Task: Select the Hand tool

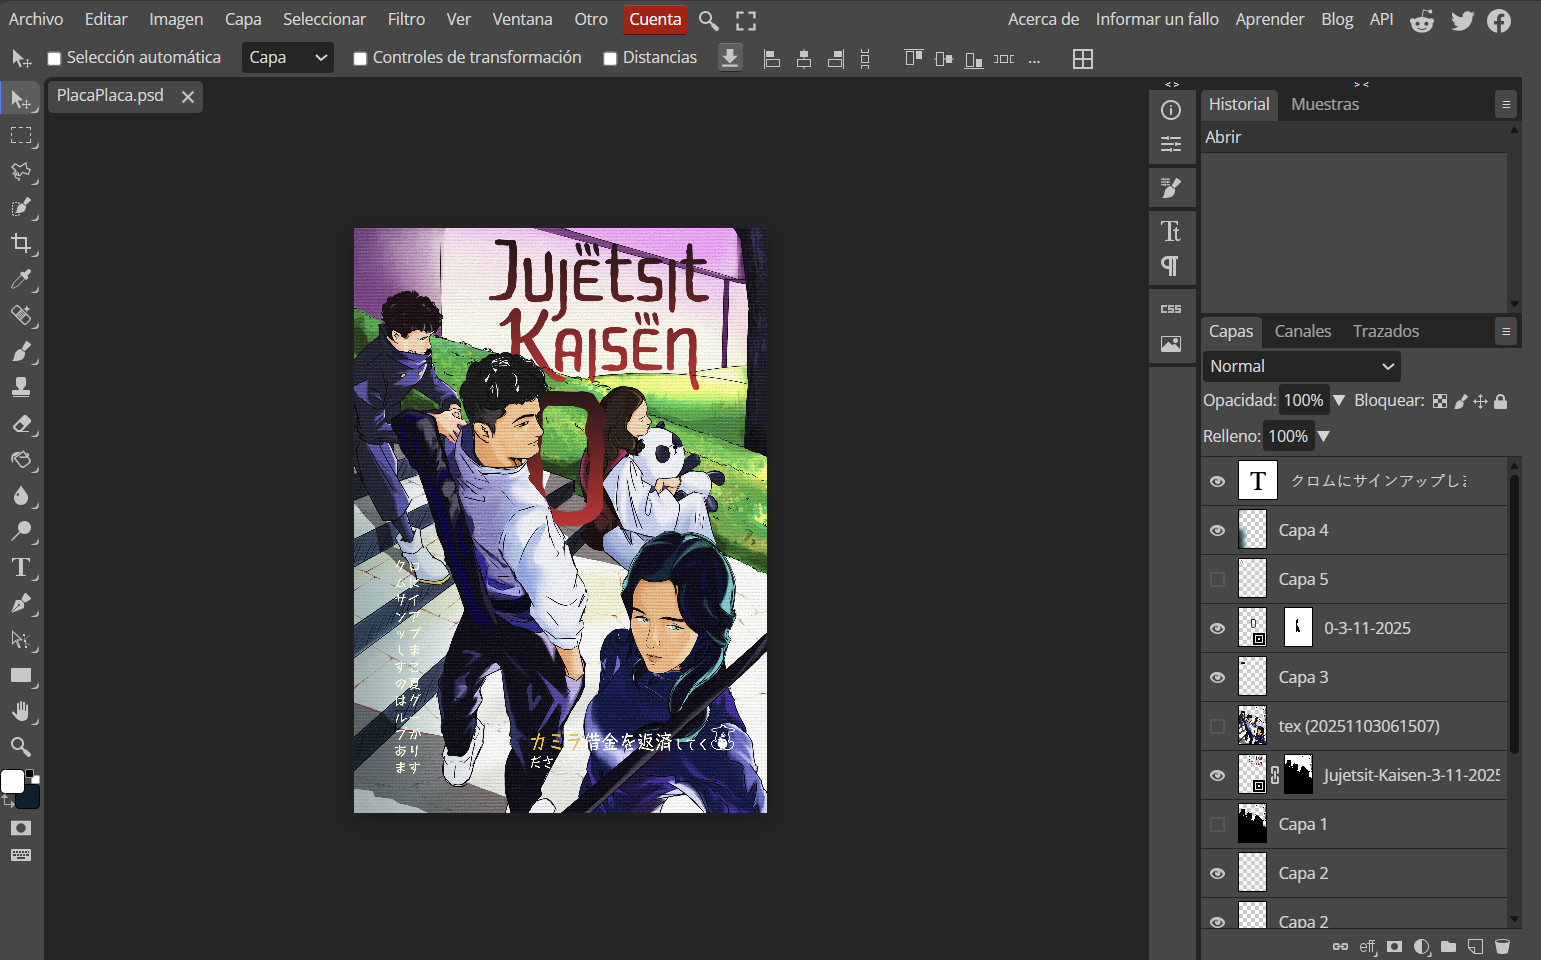Action: click(21, 711)
